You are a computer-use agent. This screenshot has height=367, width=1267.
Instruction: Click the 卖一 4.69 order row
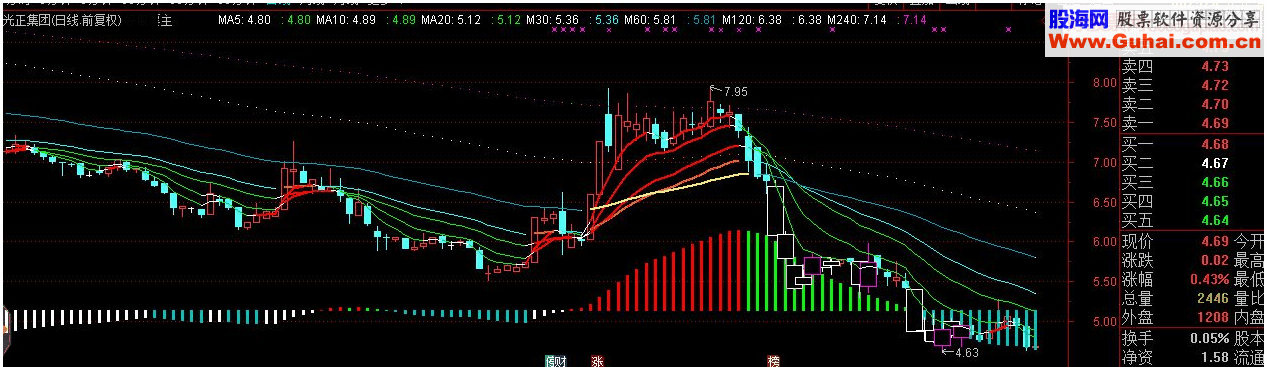point(1175,123)
